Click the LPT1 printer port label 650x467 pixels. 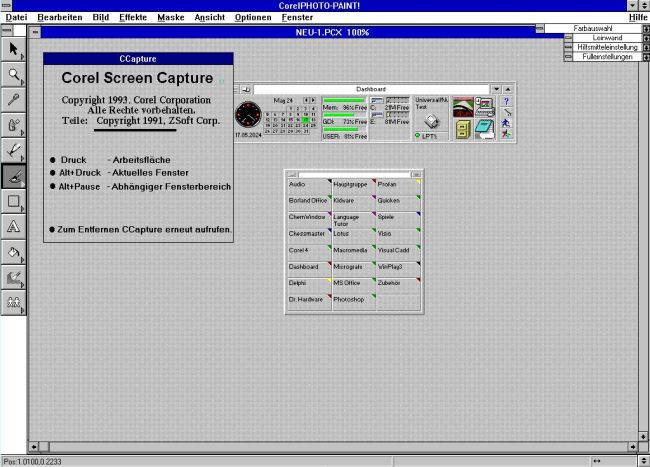click(x=429, y=136)
